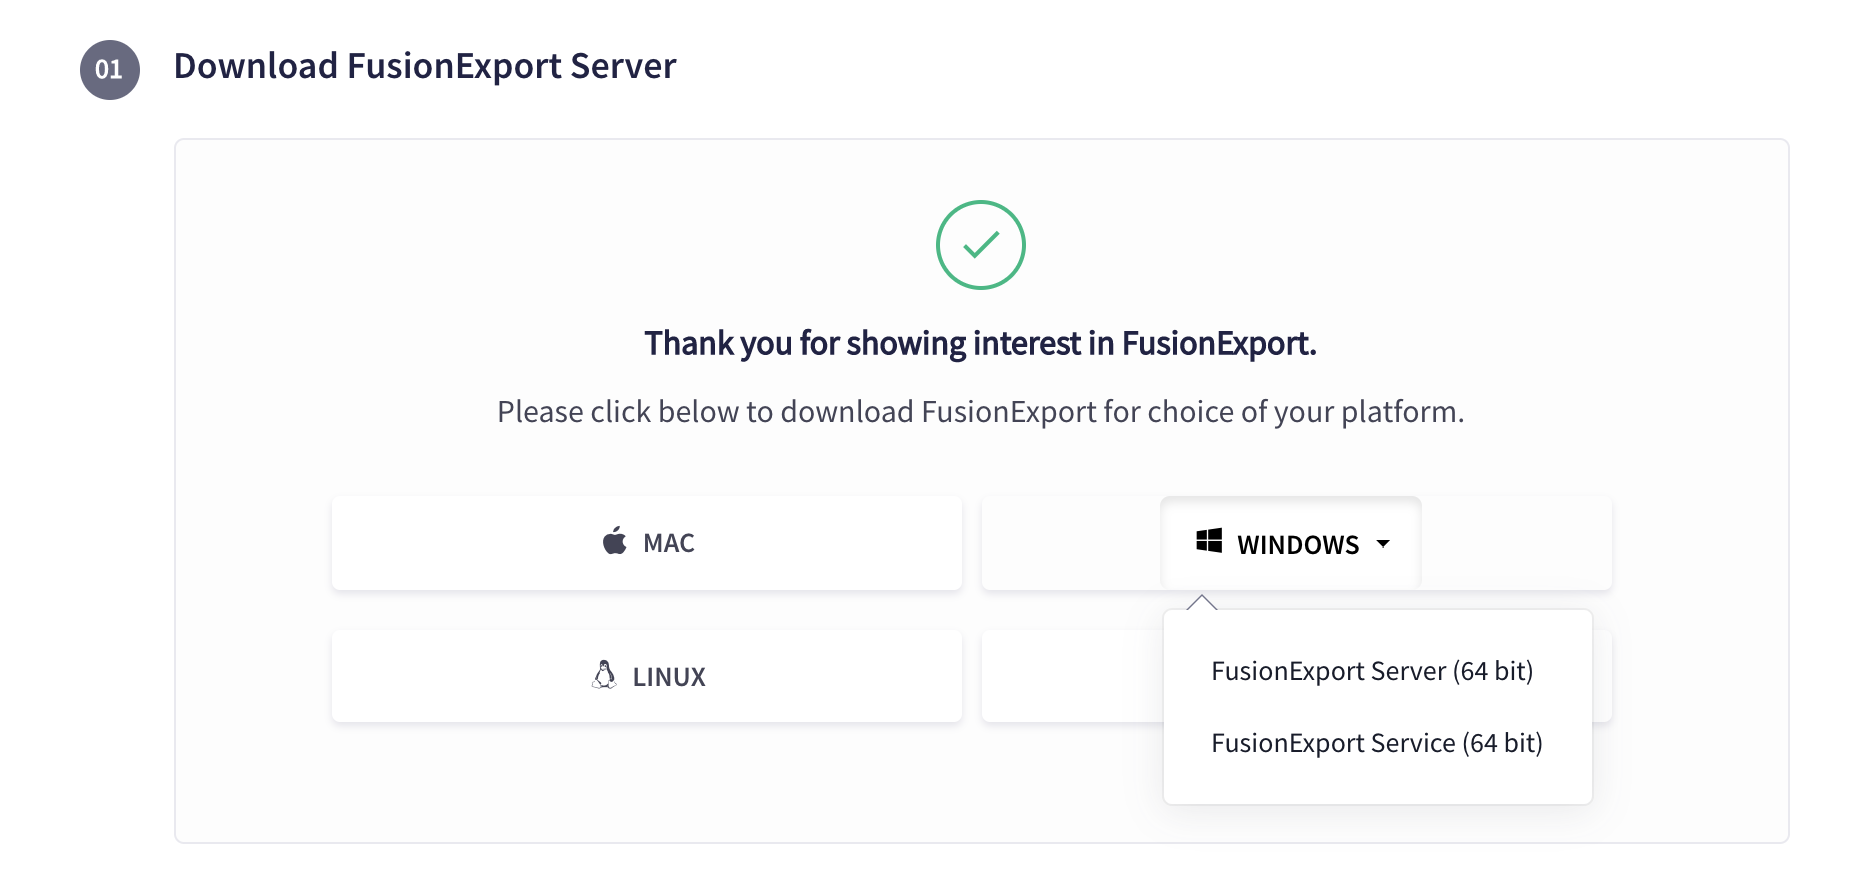Click the dropdown popup's pointer triangle
The image size is (1874, 886).
1202,602
